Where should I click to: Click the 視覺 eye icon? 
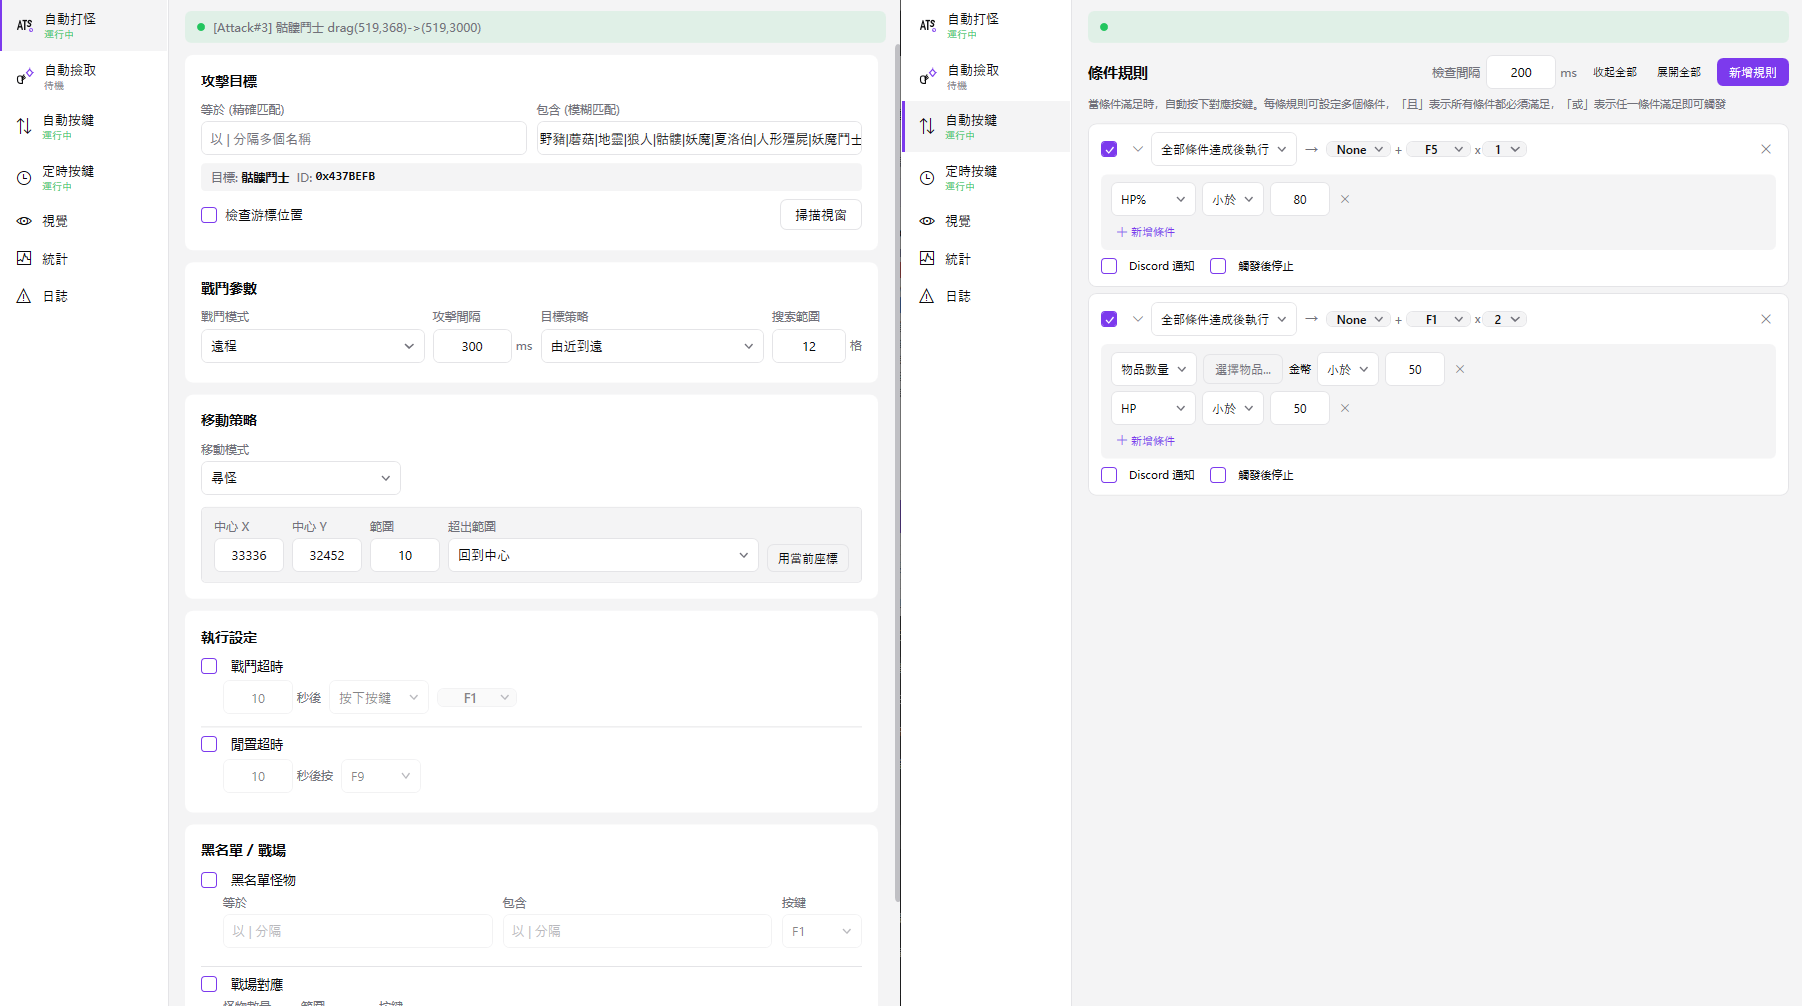pos(24,221)
